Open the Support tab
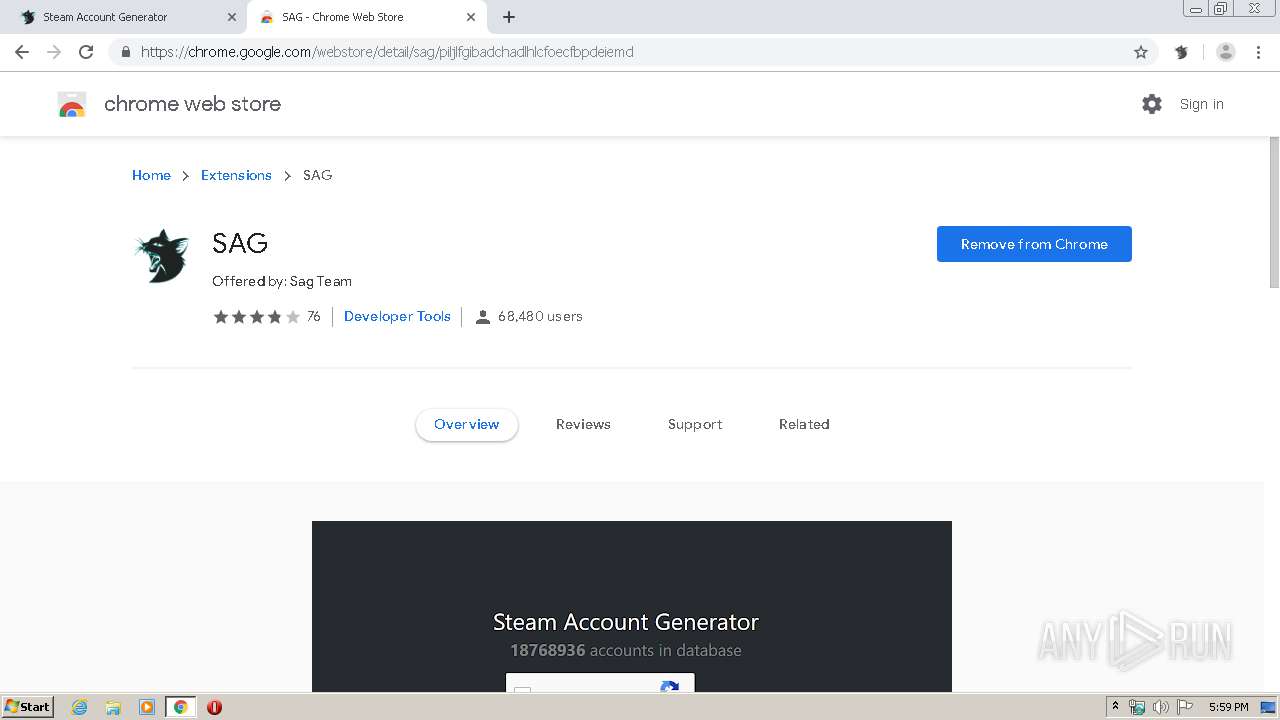The height and width of the screenshot is (720, 1280). pyautogui.click(x=695, y=424)
